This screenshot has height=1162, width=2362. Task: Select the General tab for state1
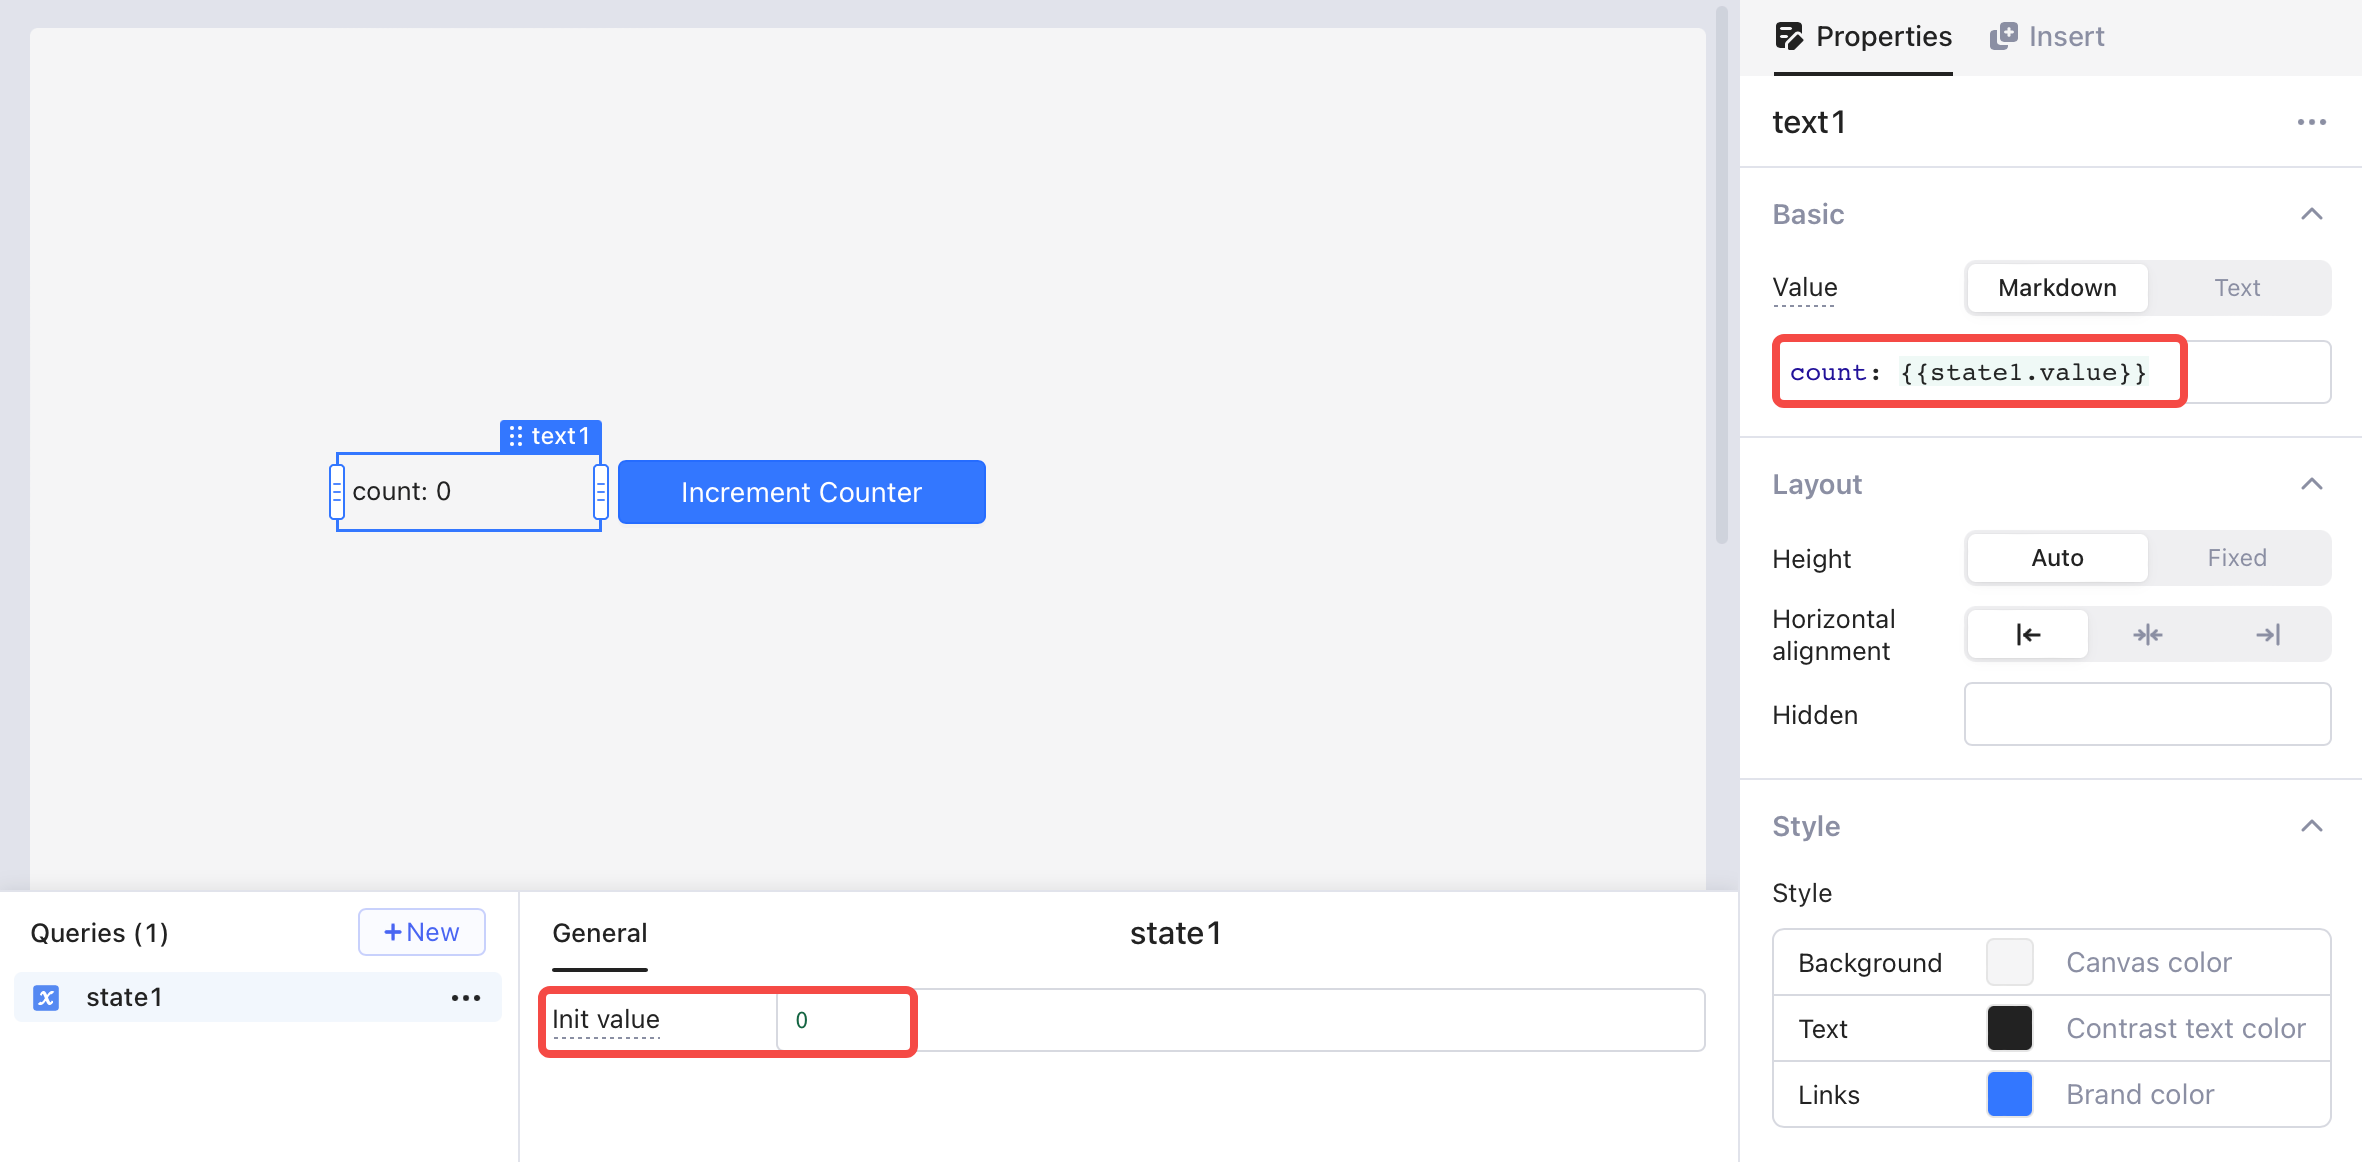pyautogui.click(x=599, y=933)
